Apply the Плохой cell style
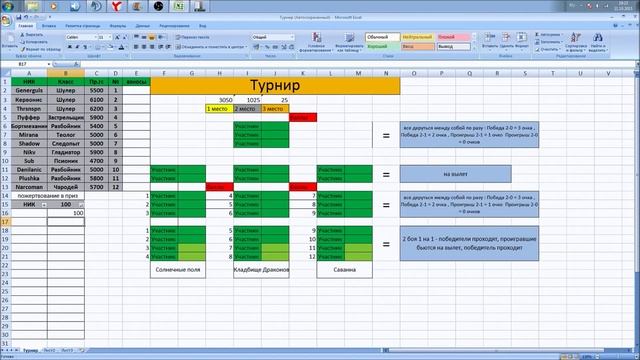 click(x=453, y=37)
